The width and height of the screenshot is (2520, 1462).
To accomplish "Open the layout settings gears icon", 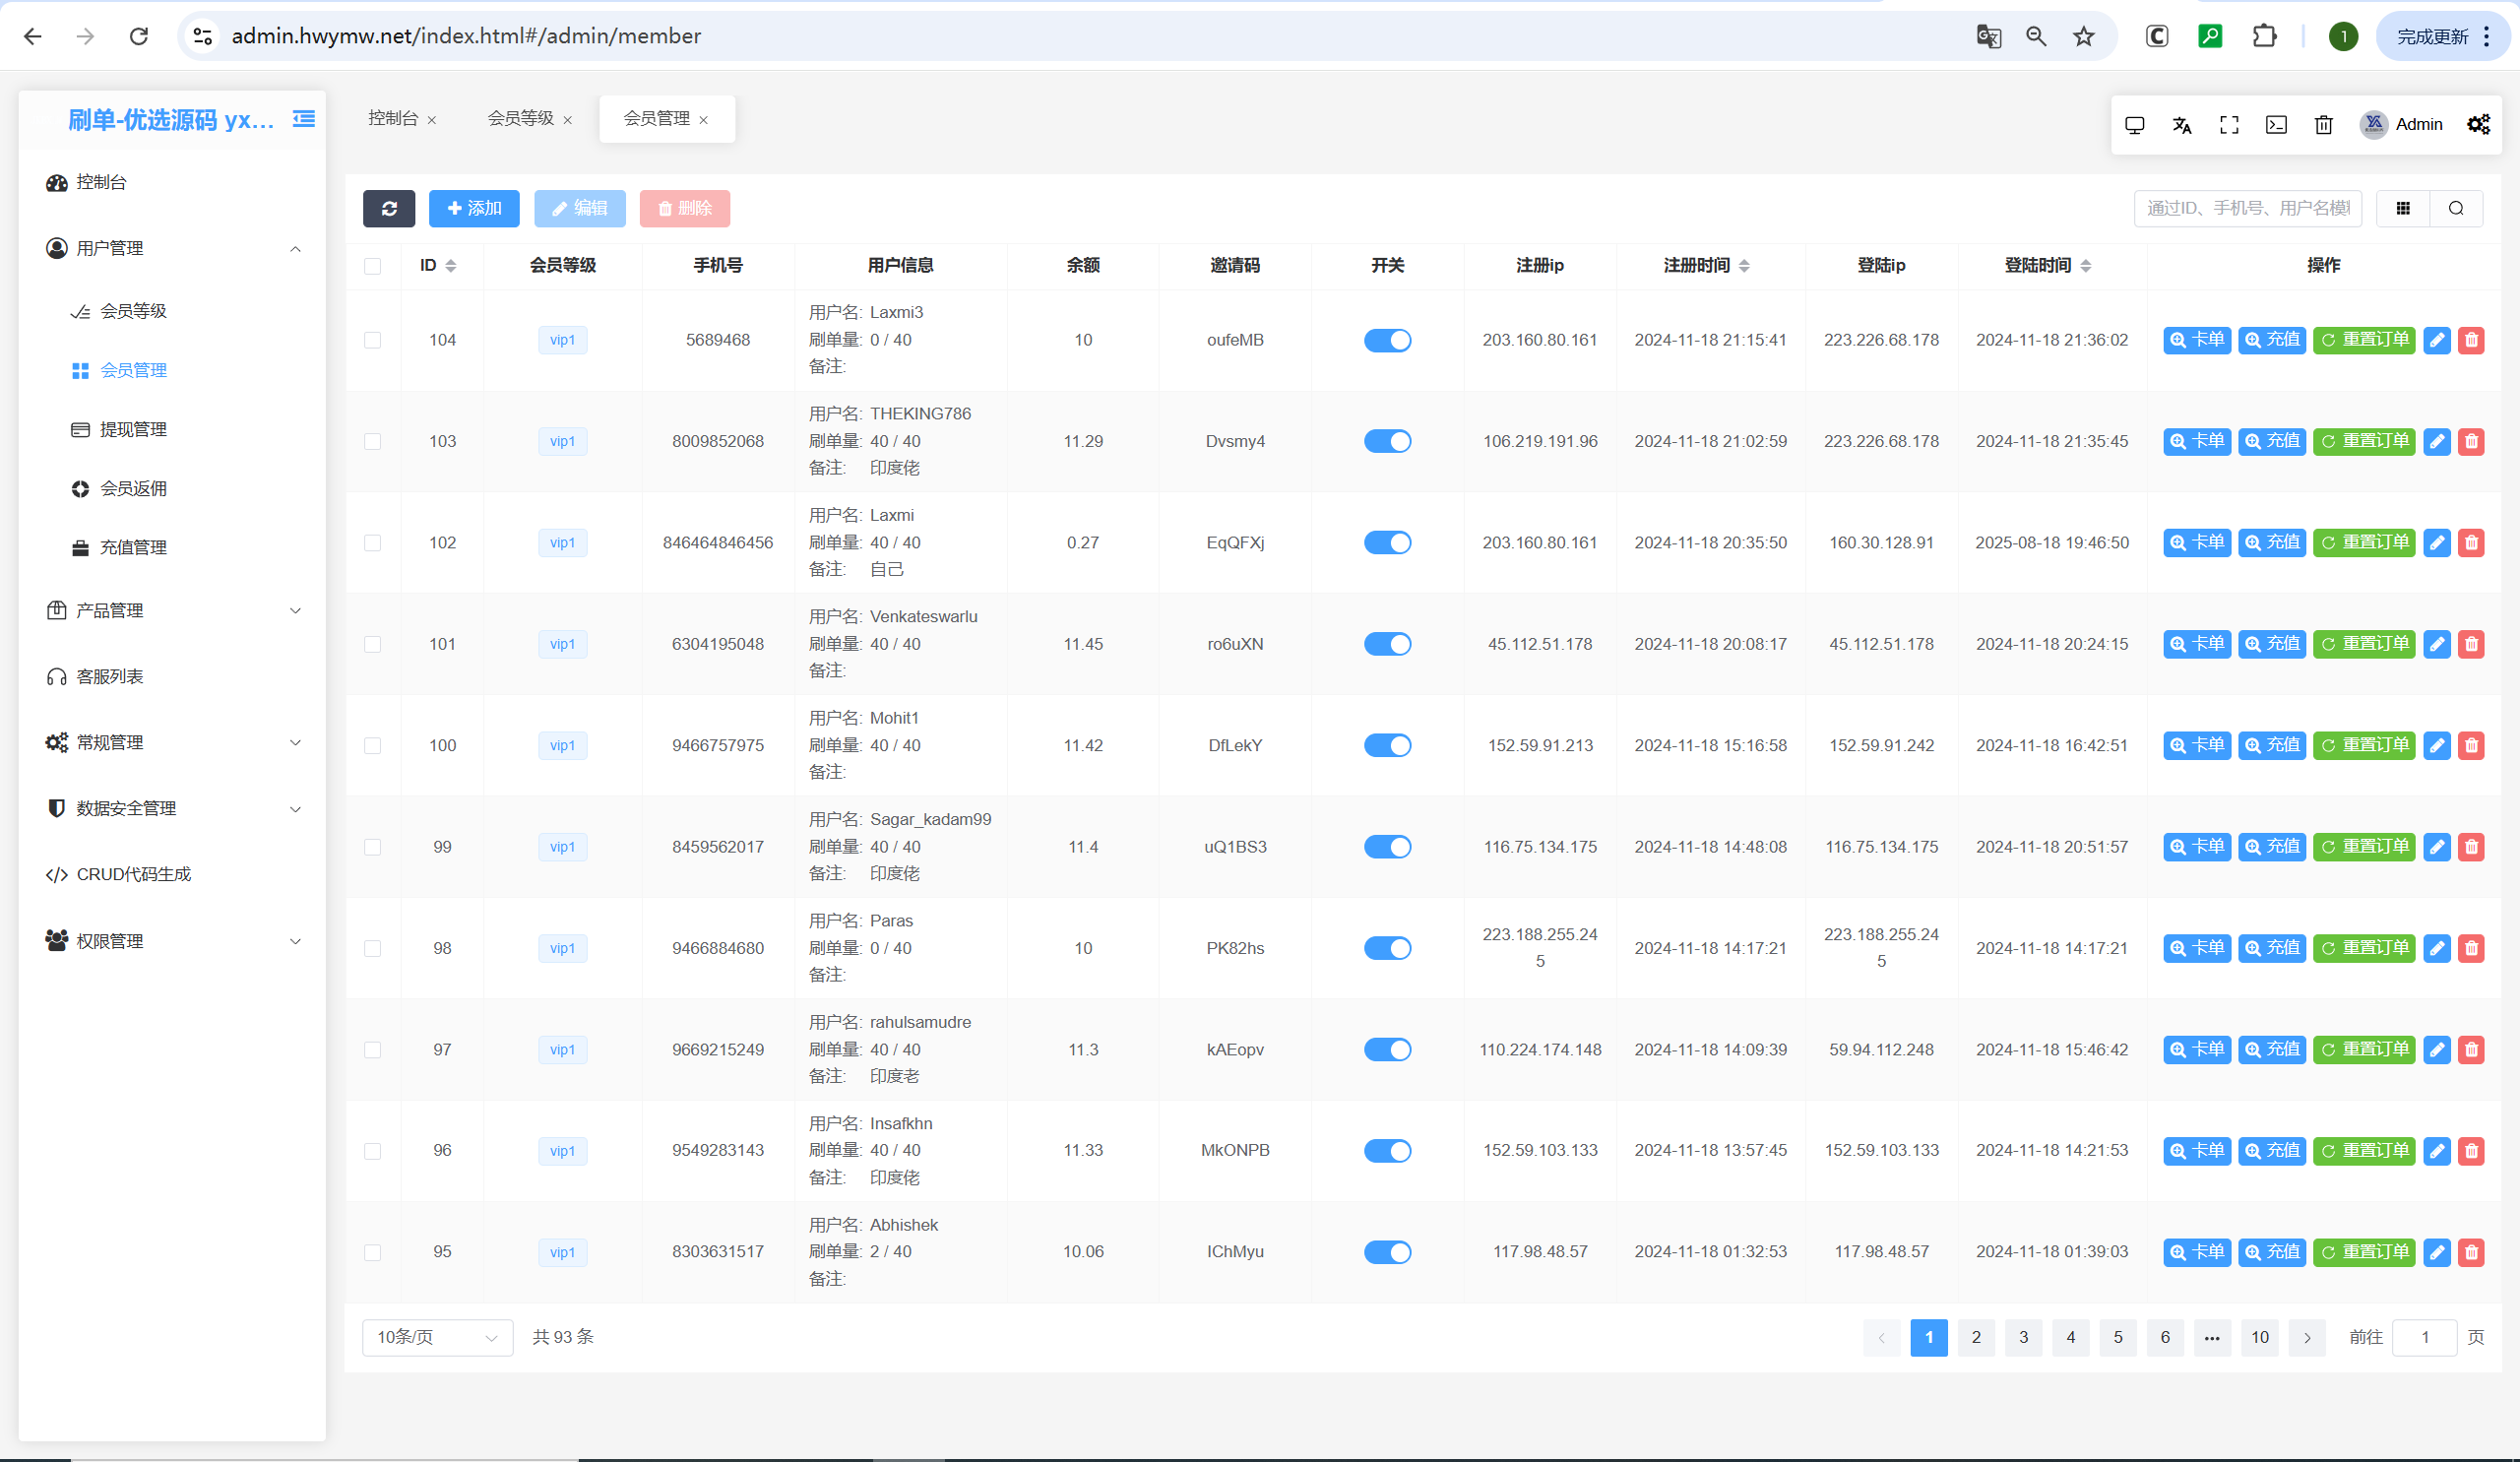I will tap(2479, 124).
